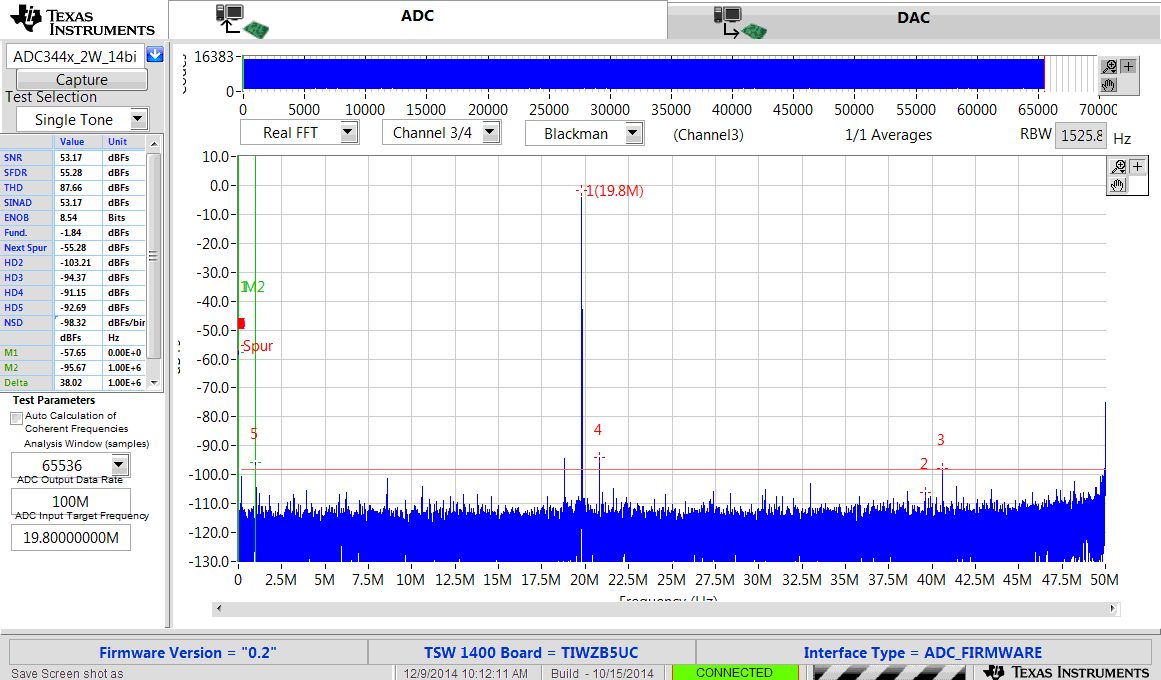Click the ADC Output Data Rate field
Viewport: 1161px width, 680px height.
point(71,501)
